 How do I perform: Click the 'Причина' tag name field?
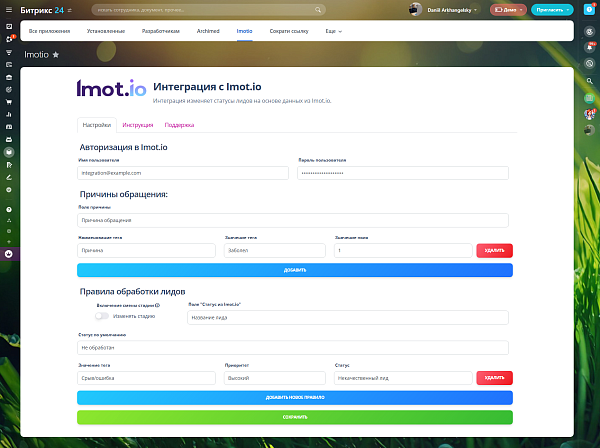point(146,251)
